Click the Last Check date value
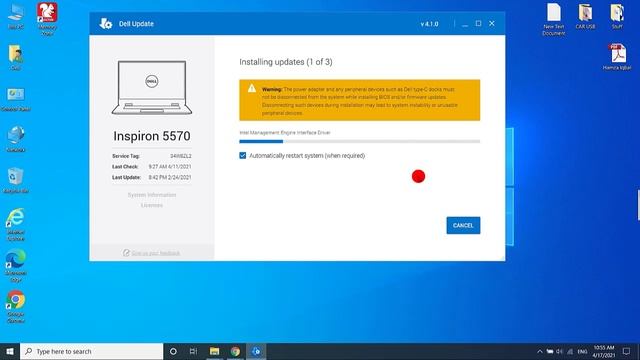 (x=170, y=167)
